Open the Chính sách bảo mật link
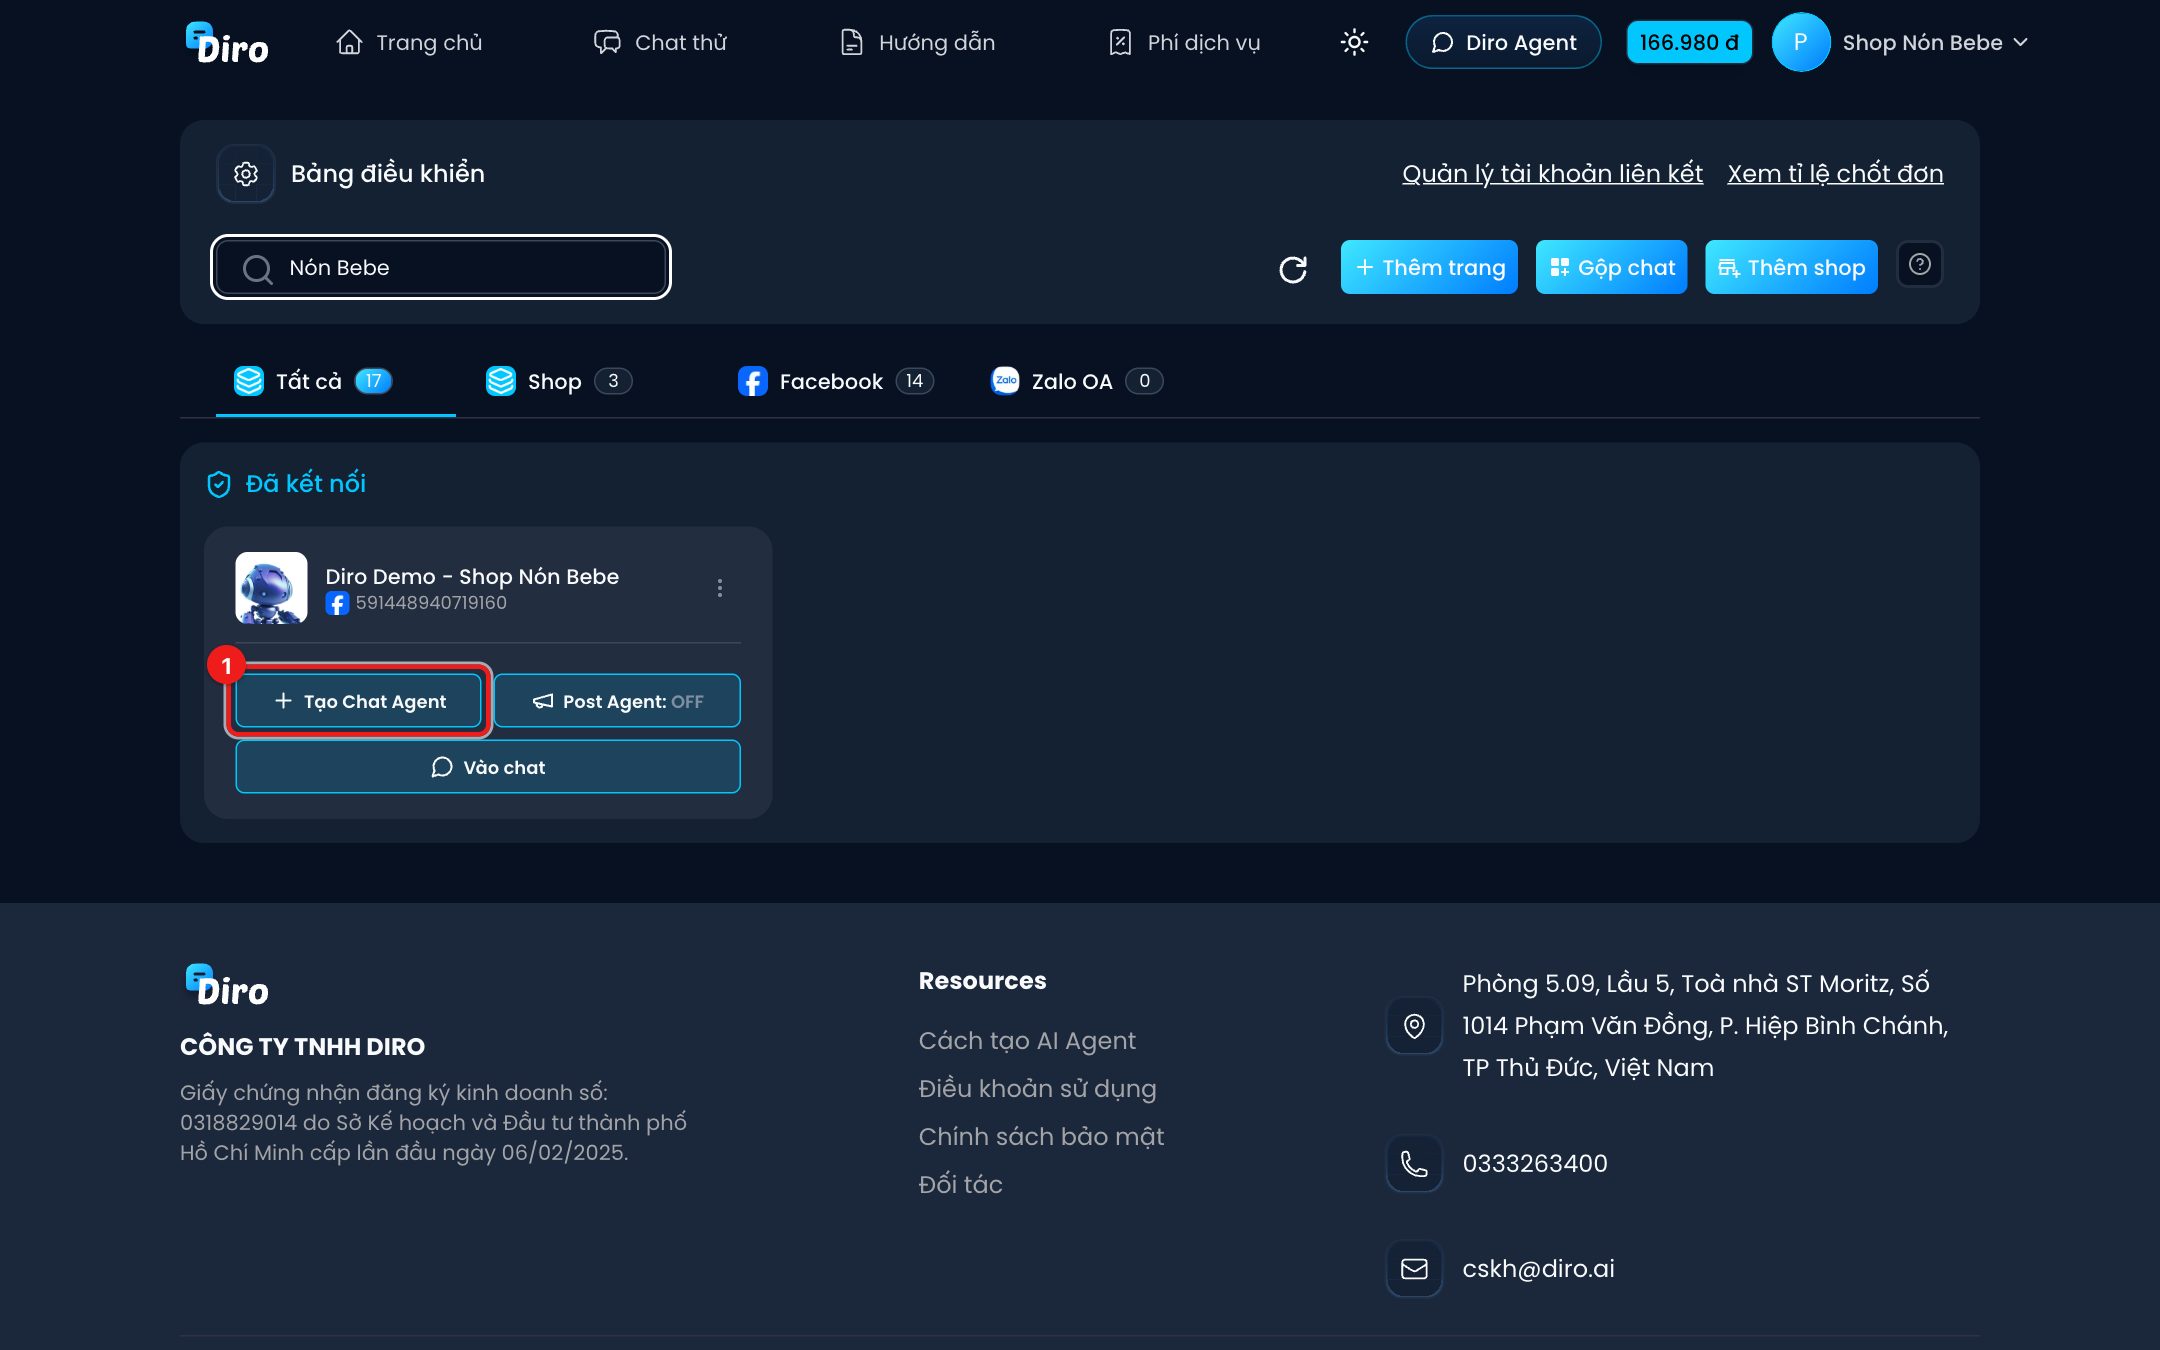The width and height of the screenshot is (2160, 1350). 1041,1137
